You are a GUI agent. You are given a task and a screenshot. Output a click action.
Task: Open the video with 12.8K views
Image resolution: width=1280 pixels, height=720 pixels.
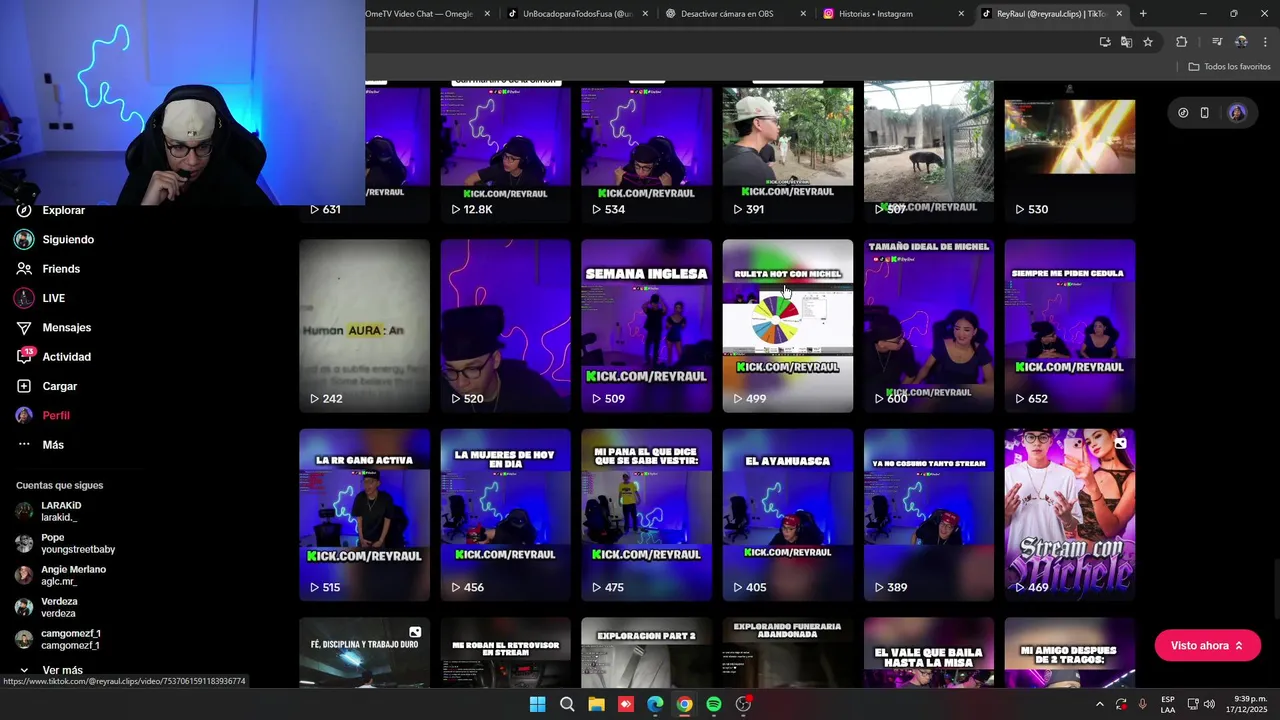coord(505,152)
